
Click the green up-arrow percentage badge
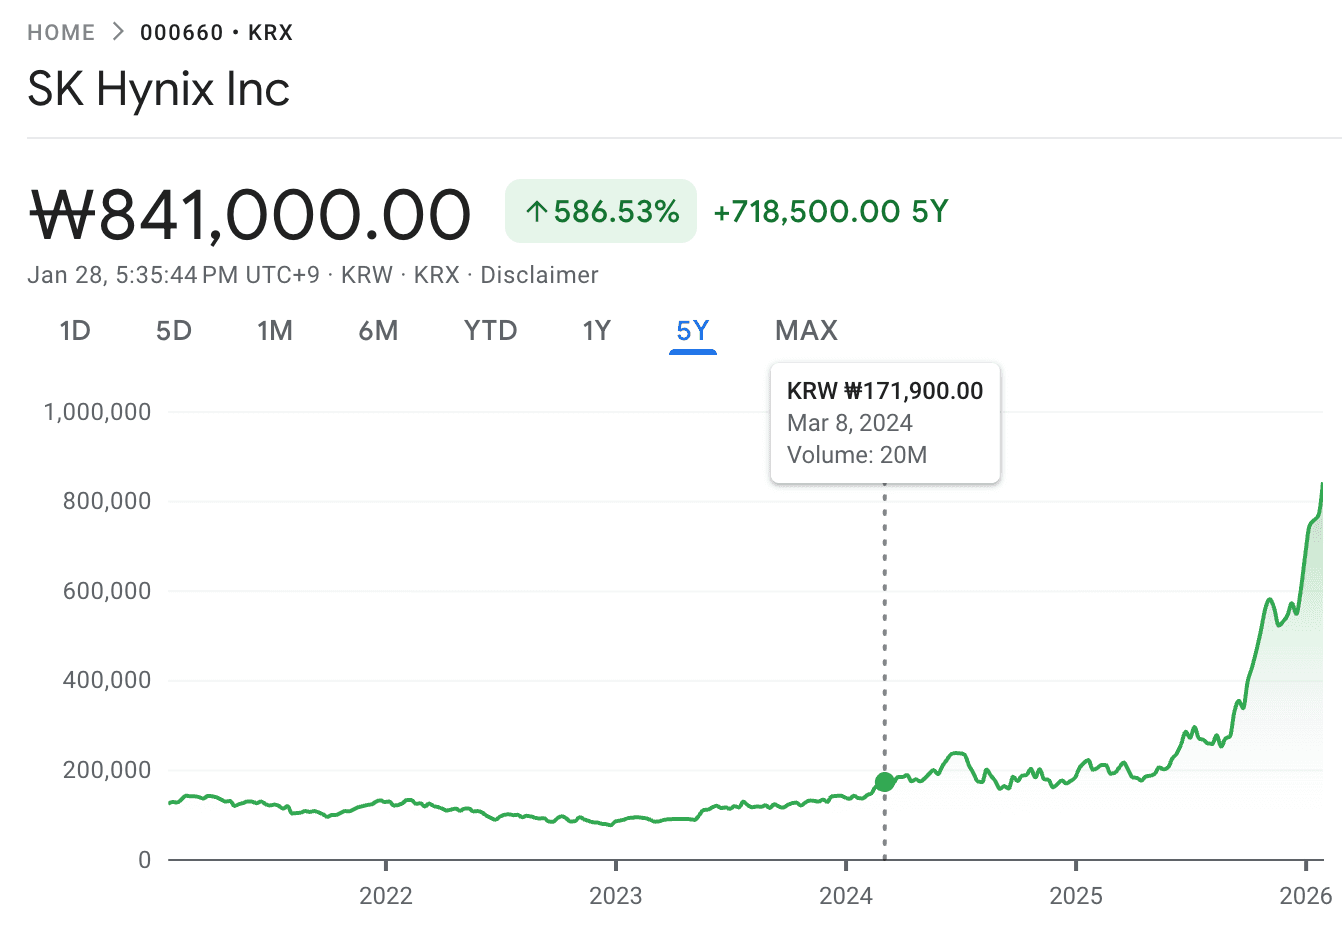[601, 211]
